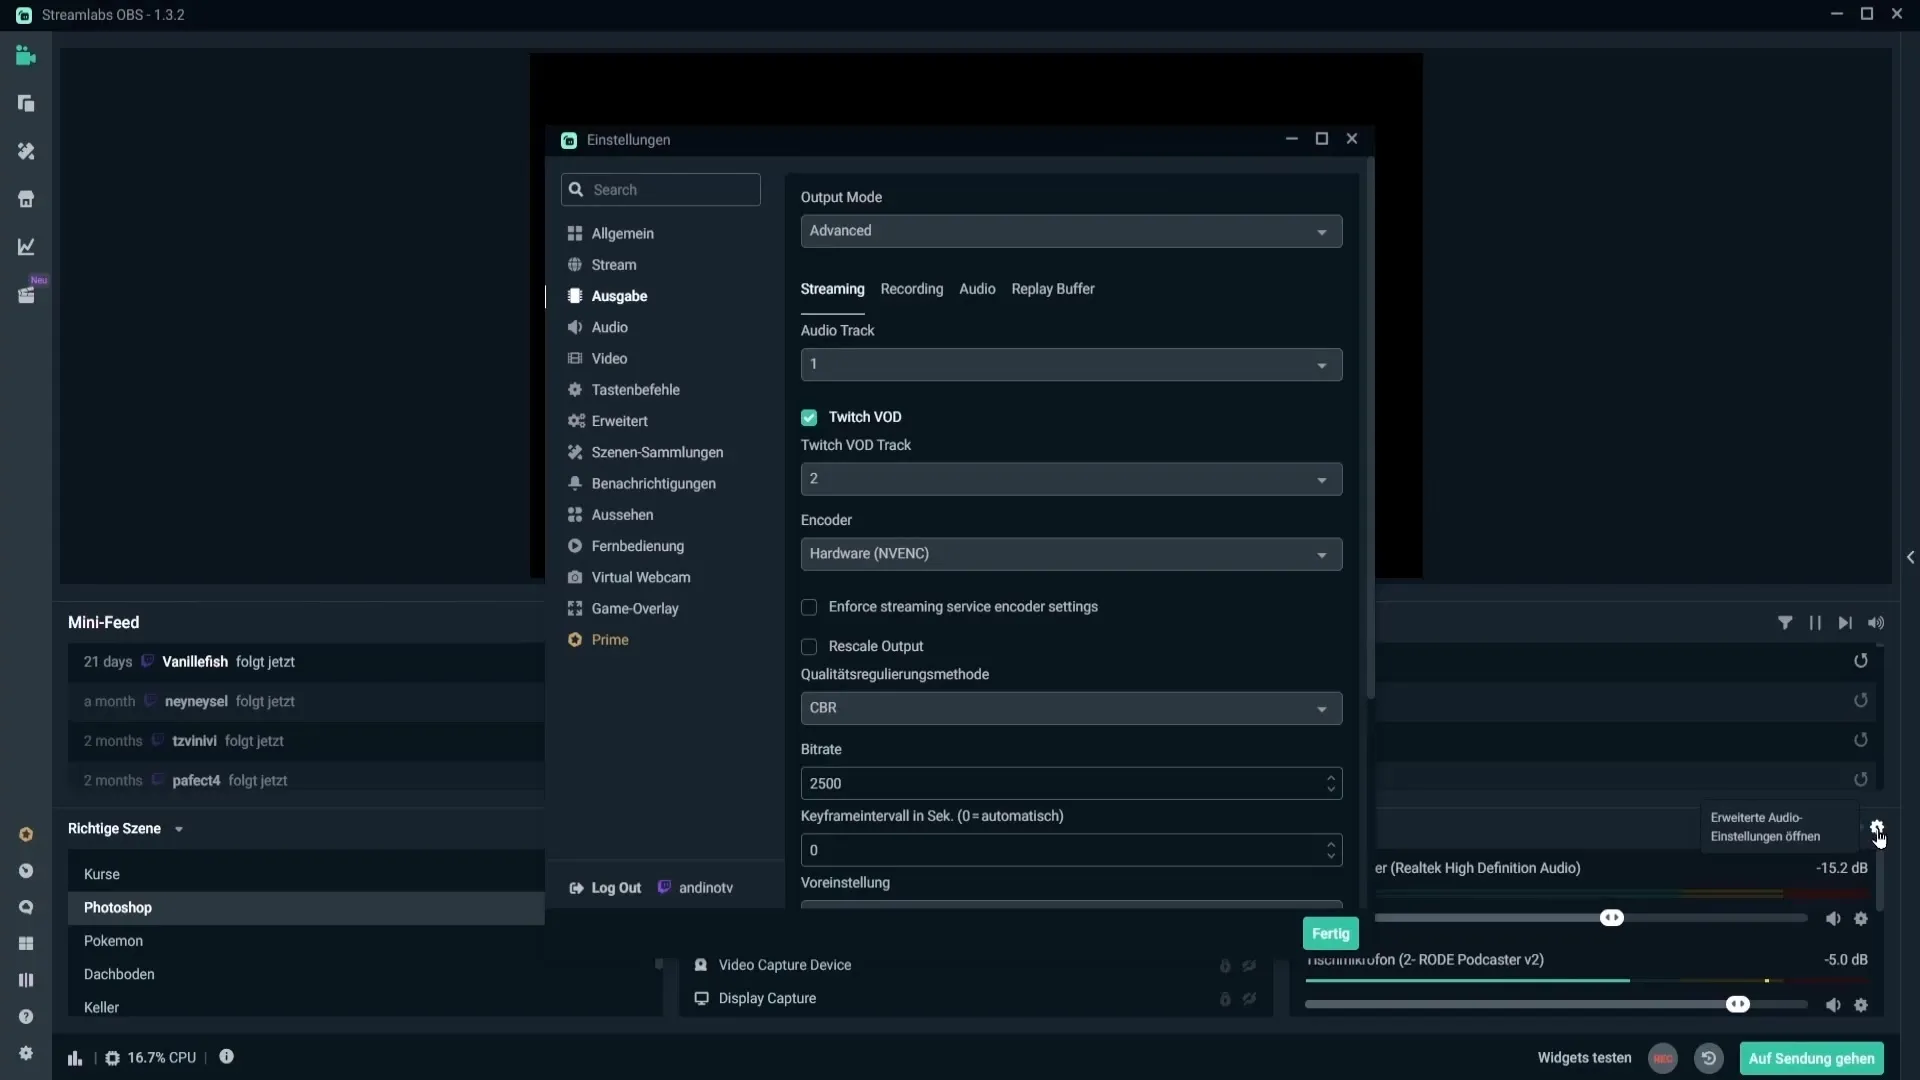
Task: Open the Editor view from left sidebar
Action: (x=26, y=56)
